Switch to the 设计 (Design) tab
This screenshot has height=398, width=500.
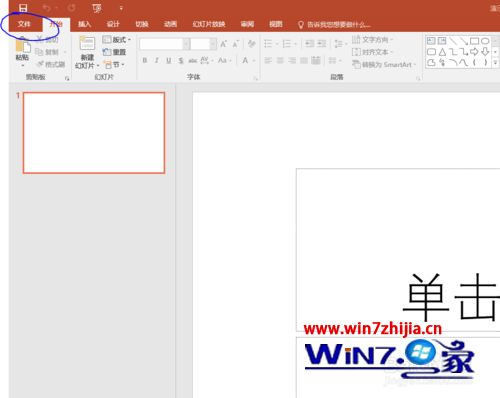[x=113, y=24]
